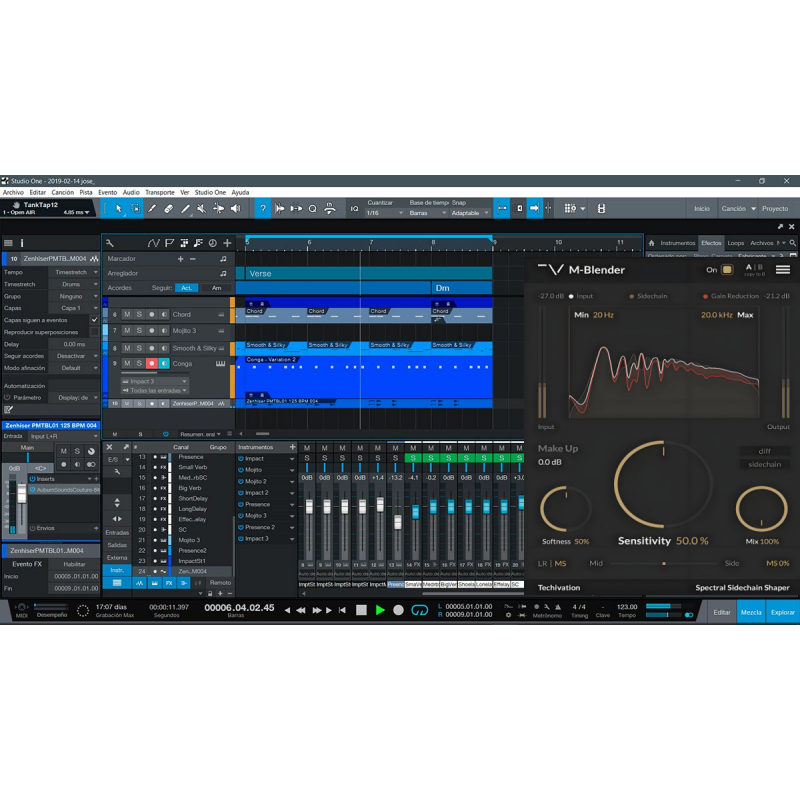Toggle diff button in M-Blender
This screenshot has height=800, width=800.
pos(764,451)
